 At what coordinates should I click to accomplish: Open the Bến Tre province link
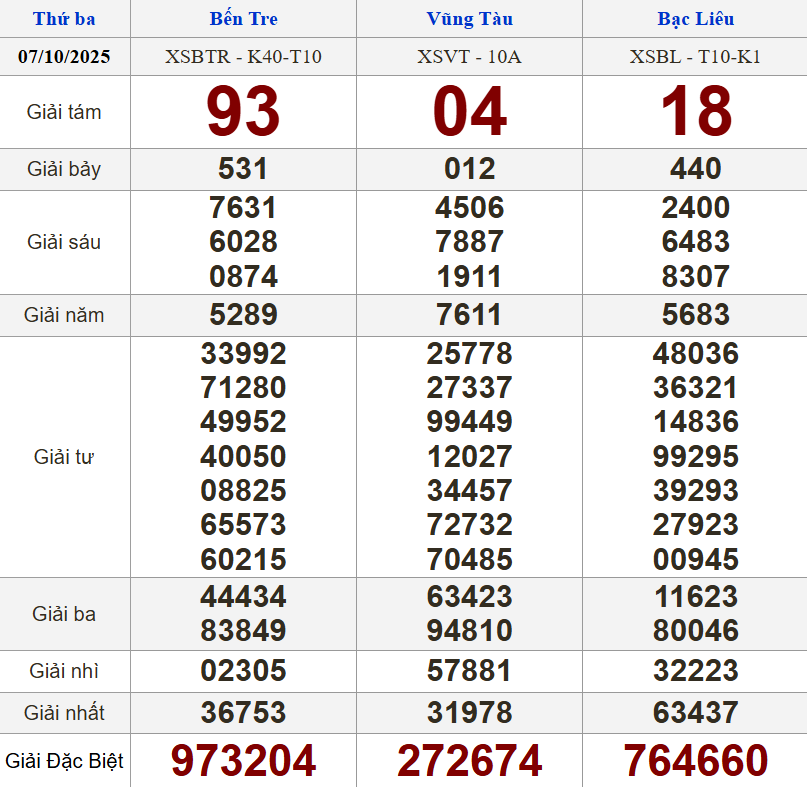pyautogui.click(x=243, y=19)
